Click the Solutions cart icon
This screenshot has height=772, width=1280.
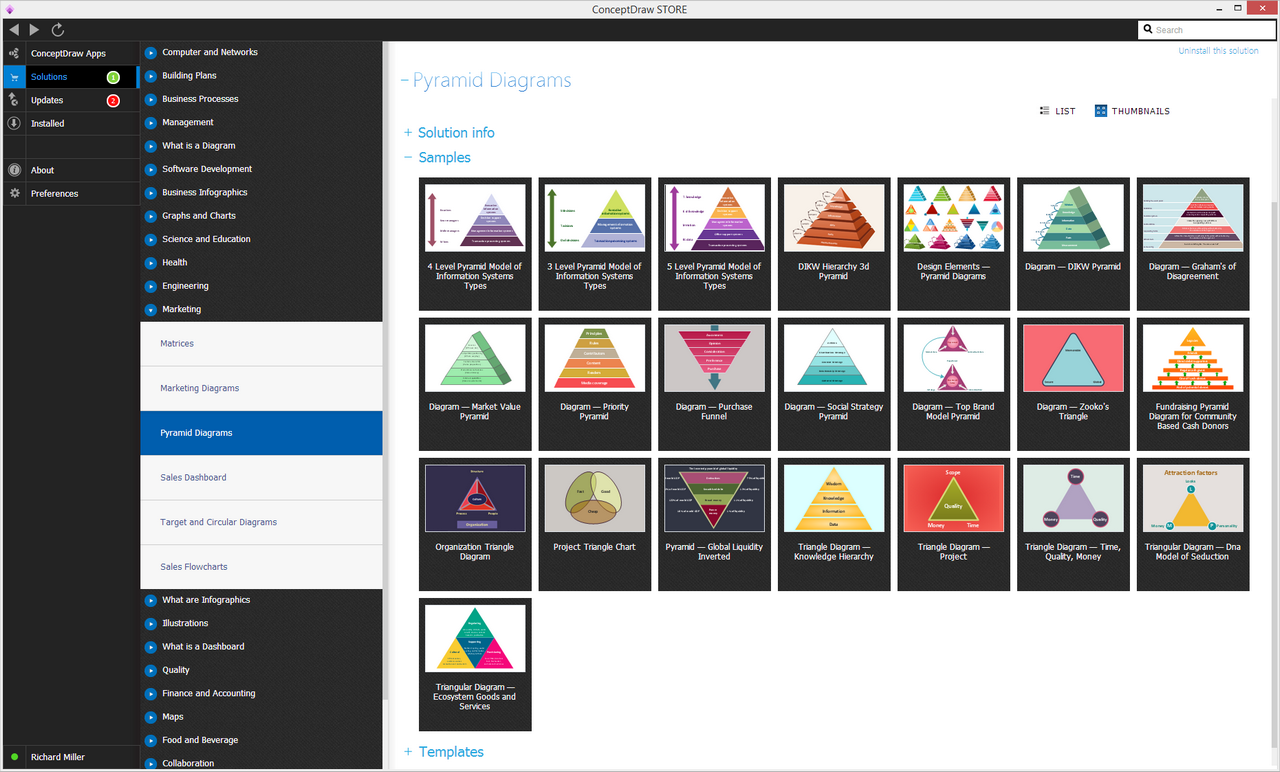tap(14, 77)
